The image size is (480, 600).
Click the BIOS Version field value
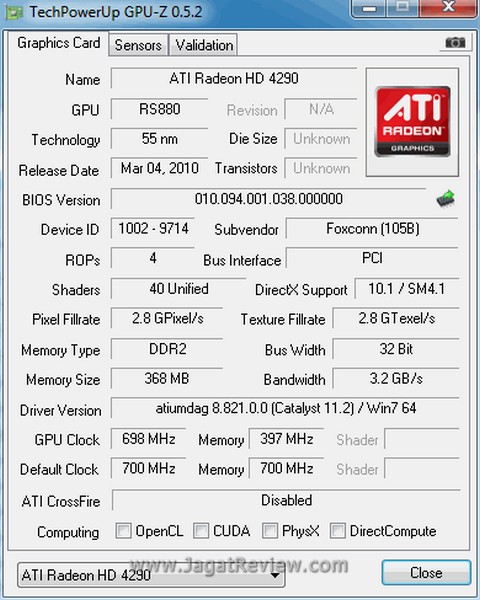268,199
